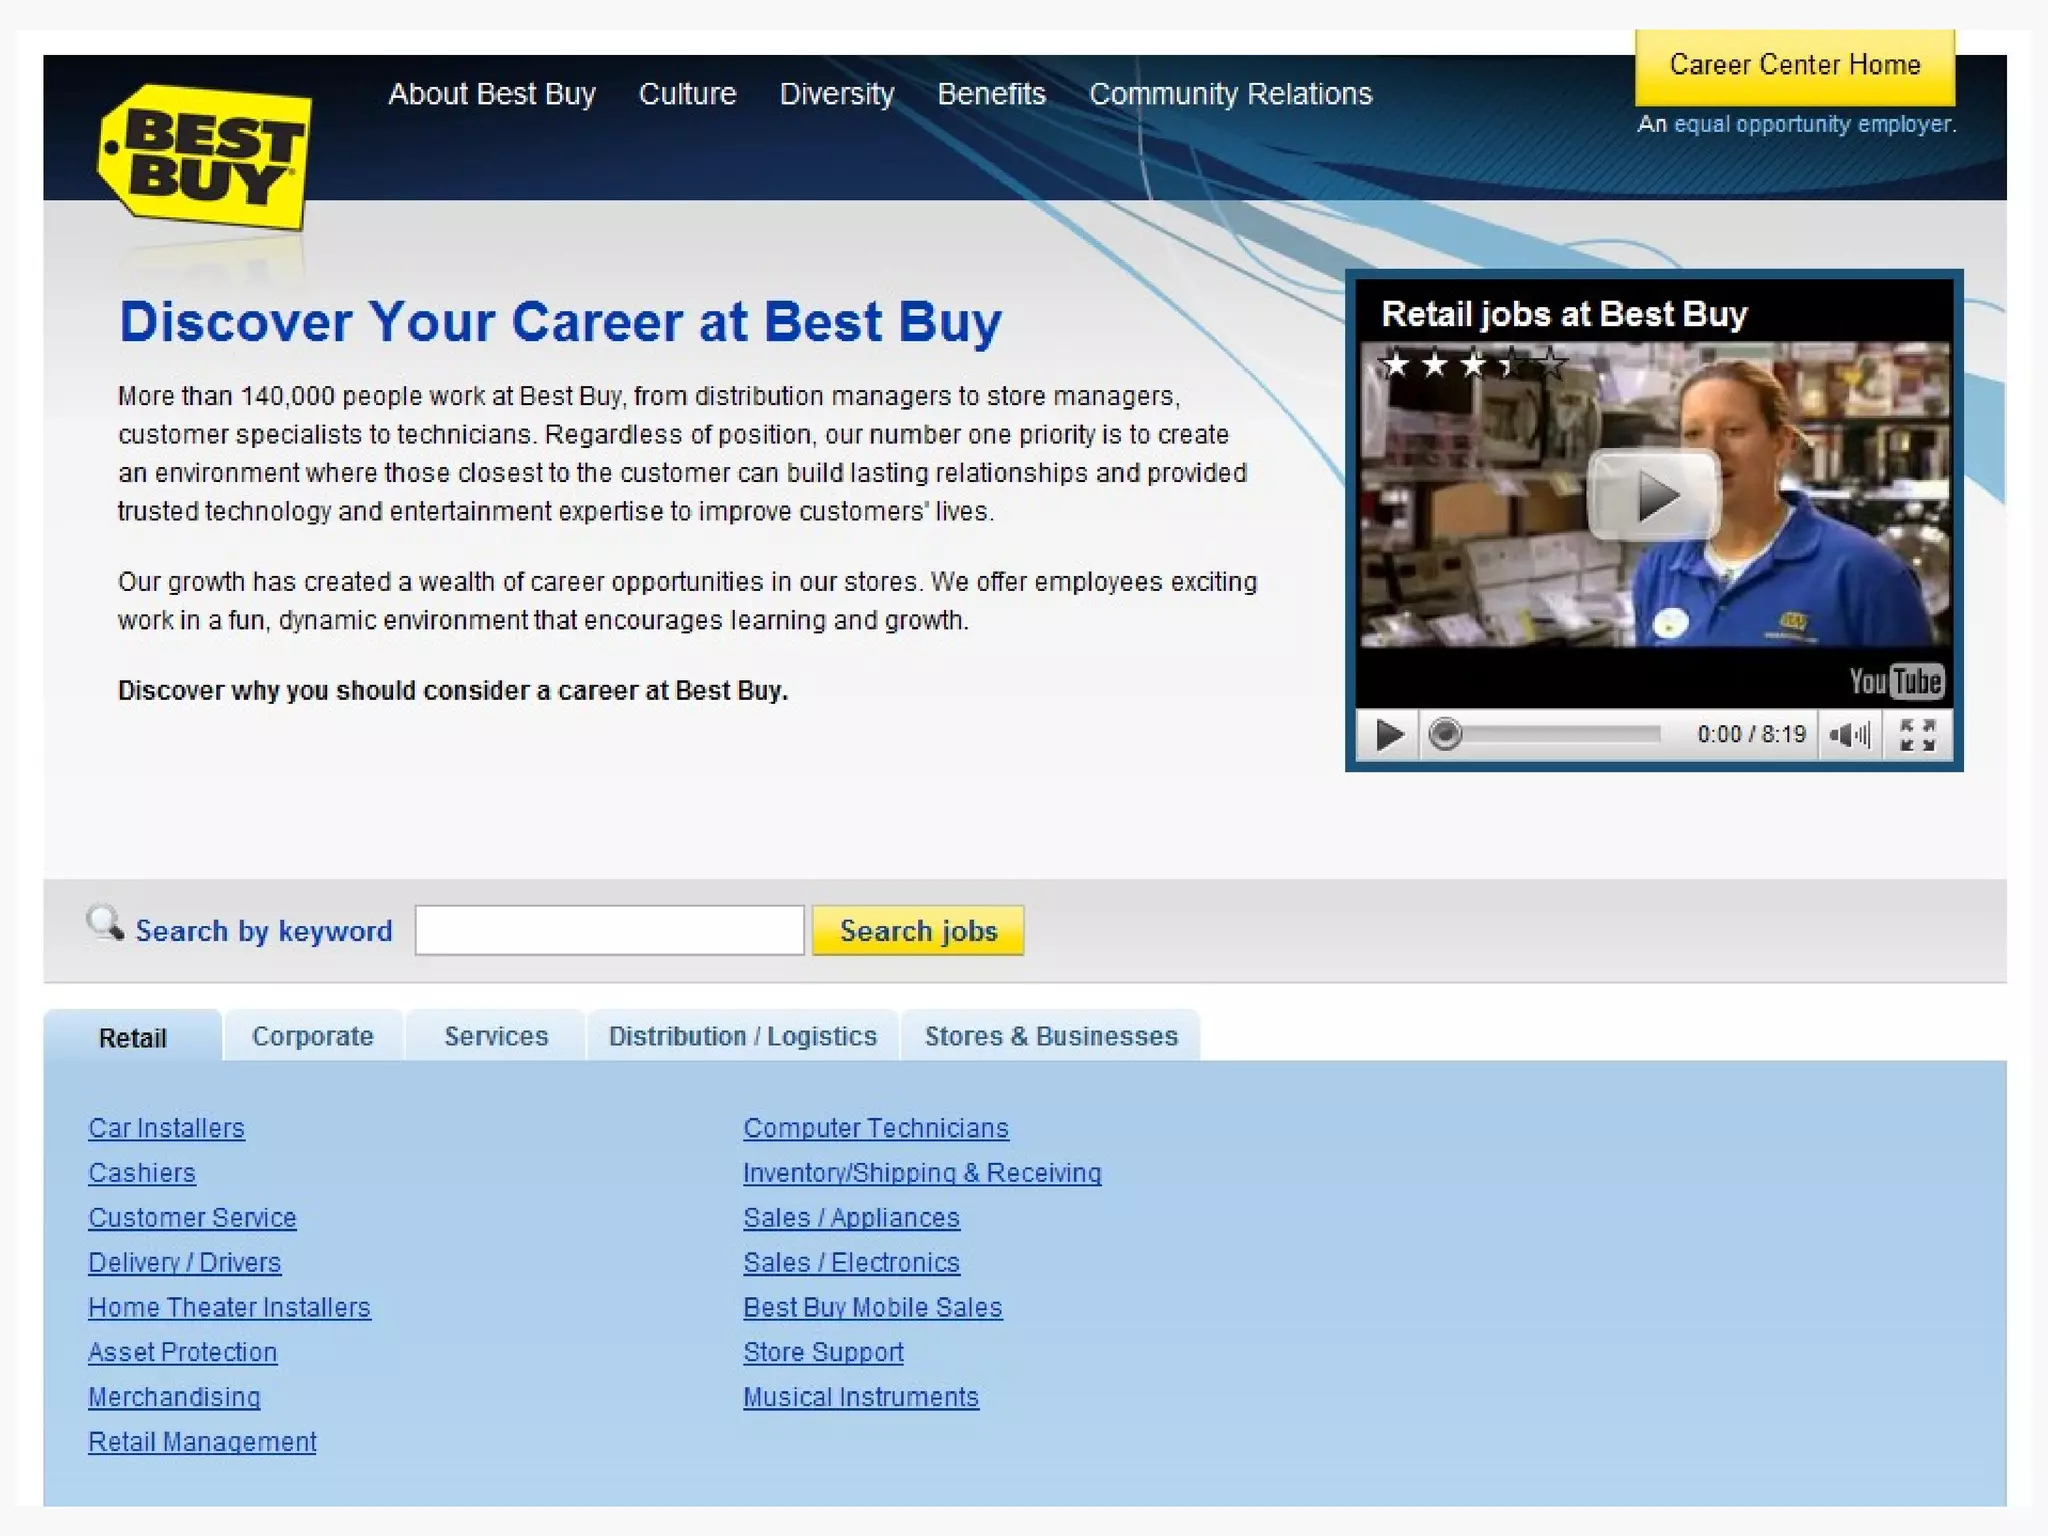Open the Diversity menu item

[x=836, y=94]
